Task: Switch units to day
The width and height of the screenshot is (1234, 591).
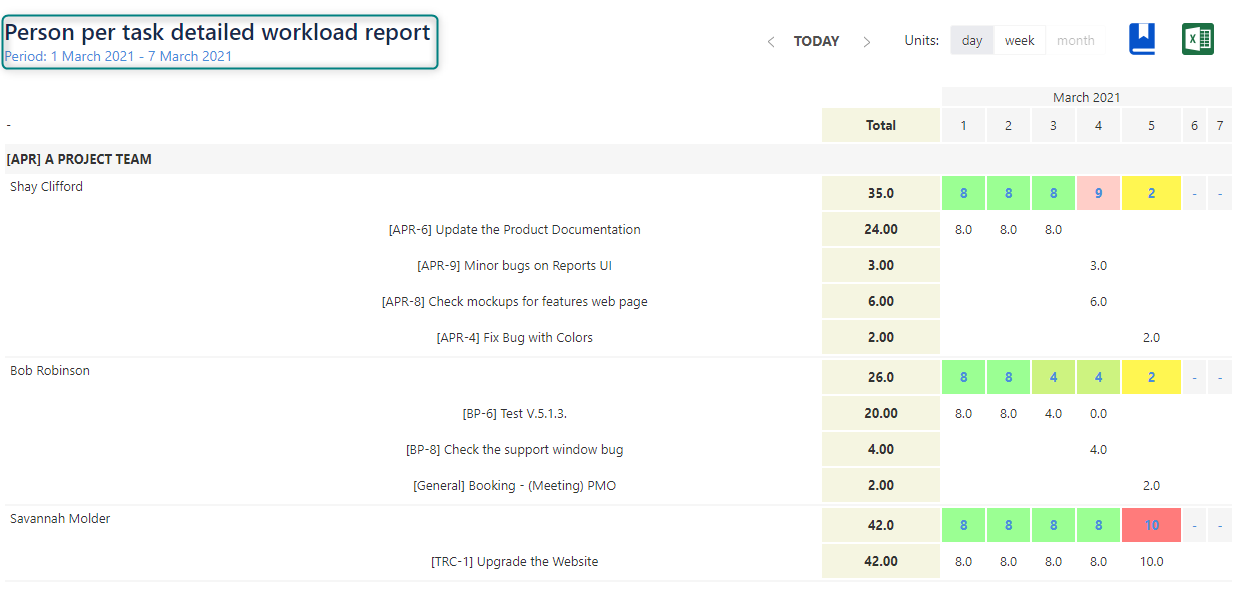Action: 971,41
